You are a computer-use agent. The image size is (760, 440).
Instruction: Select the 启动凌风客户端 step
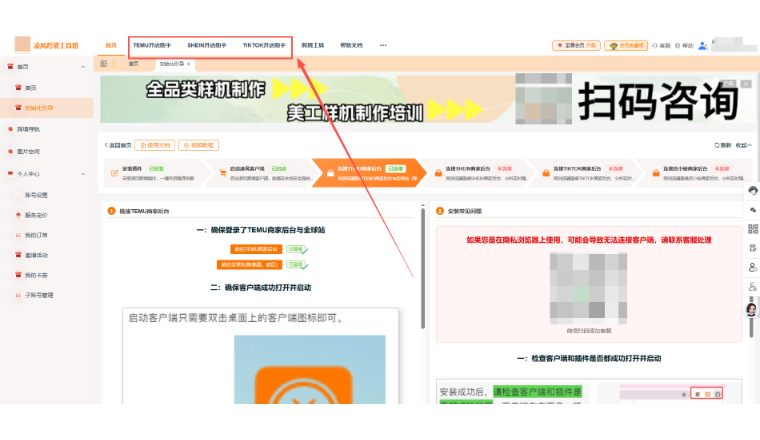pos(265,173)
